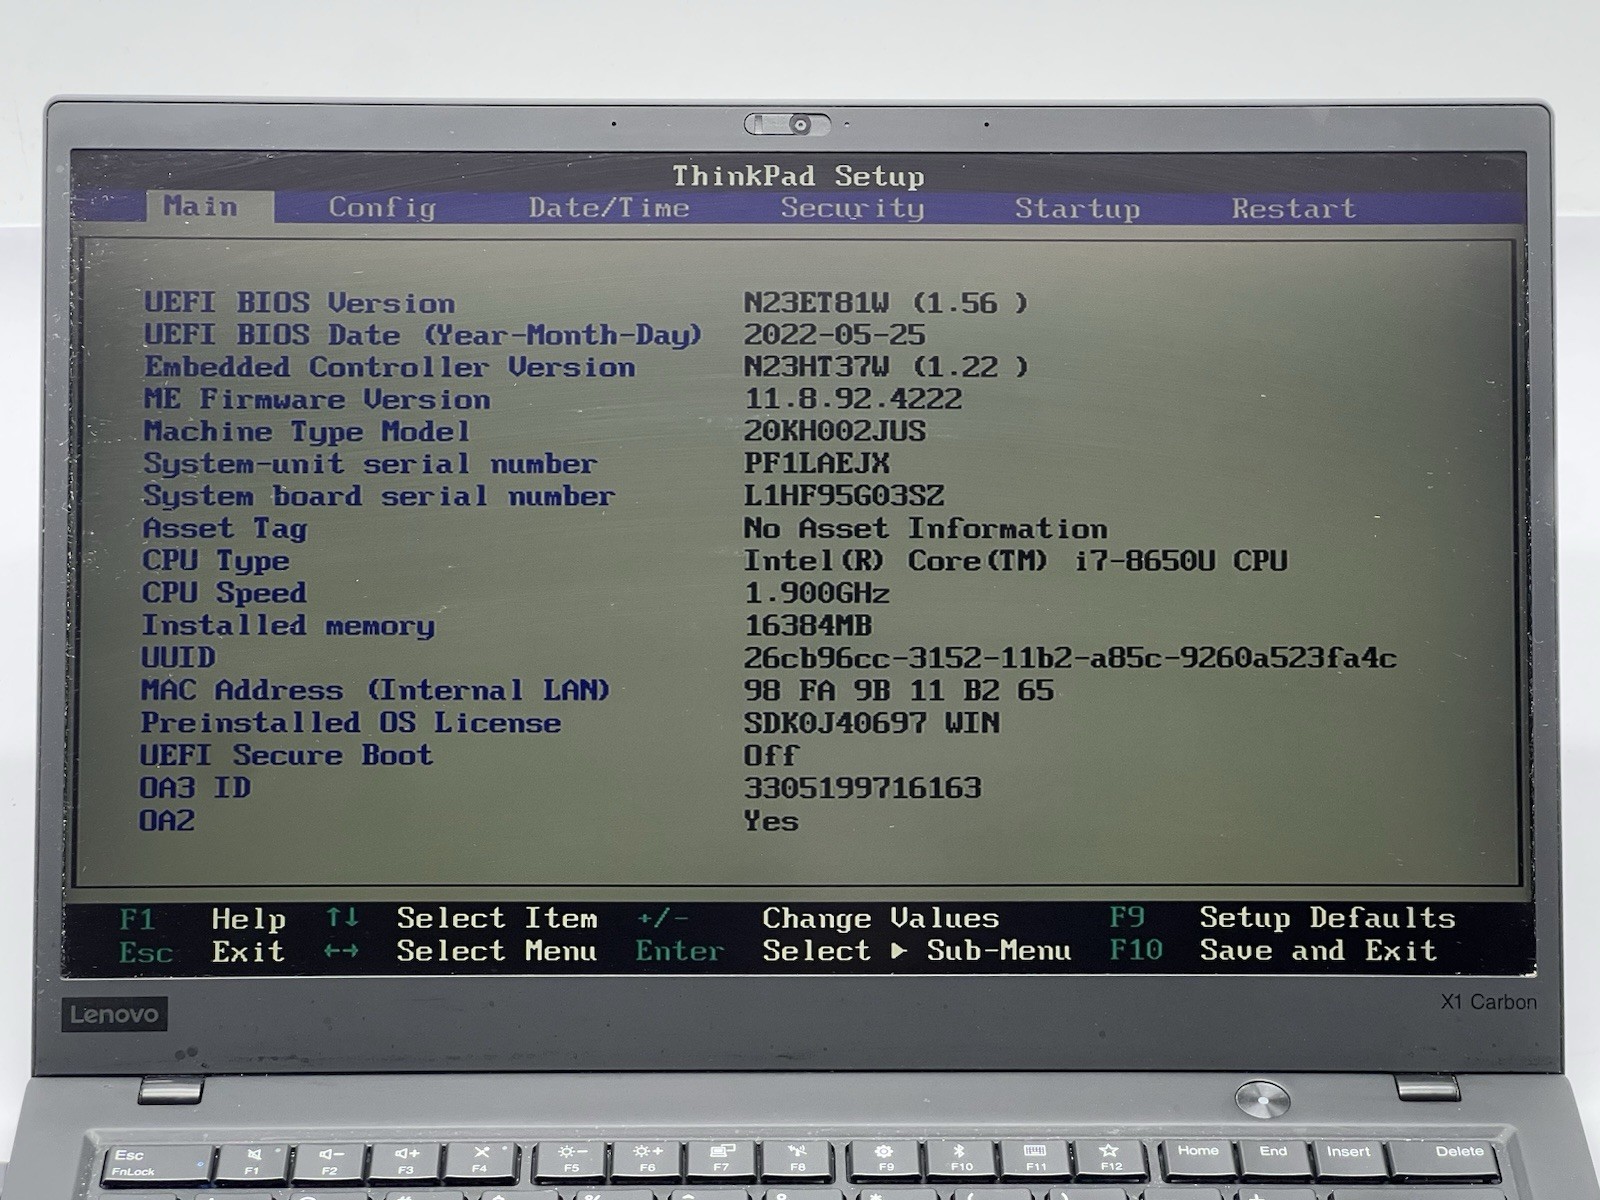Screen dimensions: 1600x1200
Task: Click the UEFI BIOS Date label
Action: pyautogui.click(x=422, y=334)
